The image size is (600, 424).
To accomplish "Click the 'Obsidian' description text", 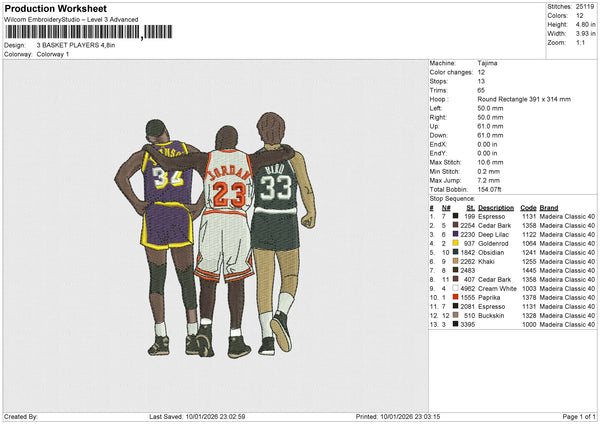I will click(491, 253).
